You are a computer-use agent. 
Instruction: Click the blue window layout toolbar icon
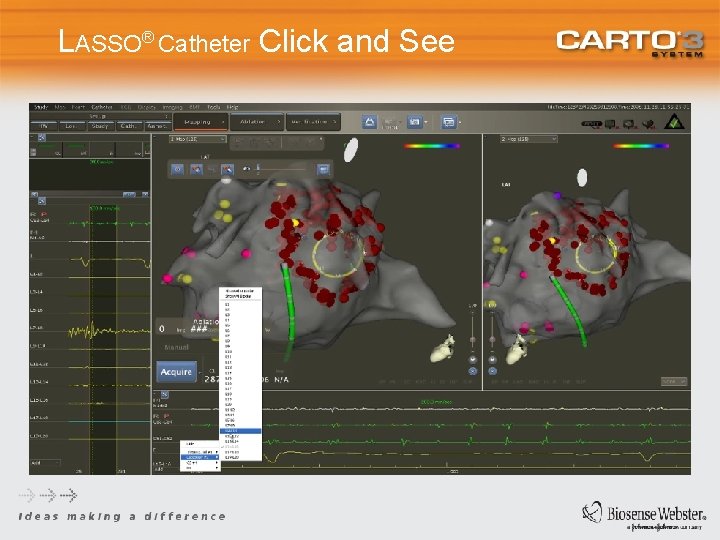click(x=448, y=122)
